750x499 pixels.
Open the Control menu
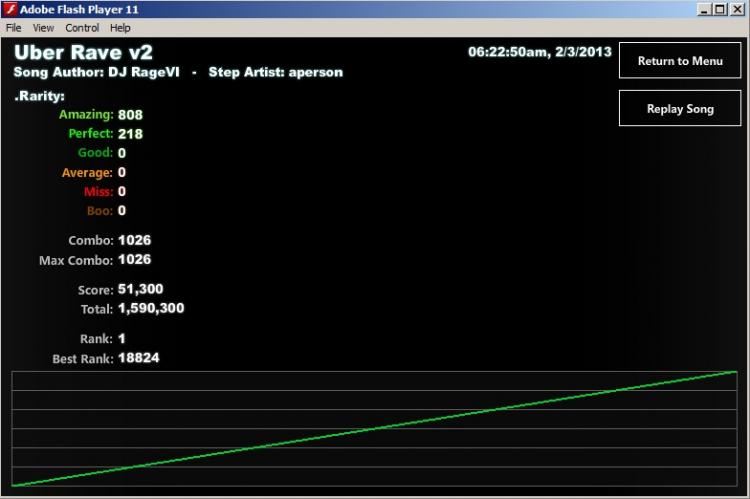(x=82, y=28)
